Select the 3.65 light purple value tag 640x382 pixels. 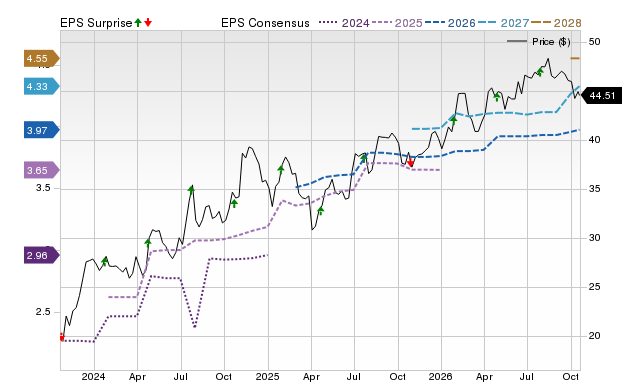click(x=42, y=170)
